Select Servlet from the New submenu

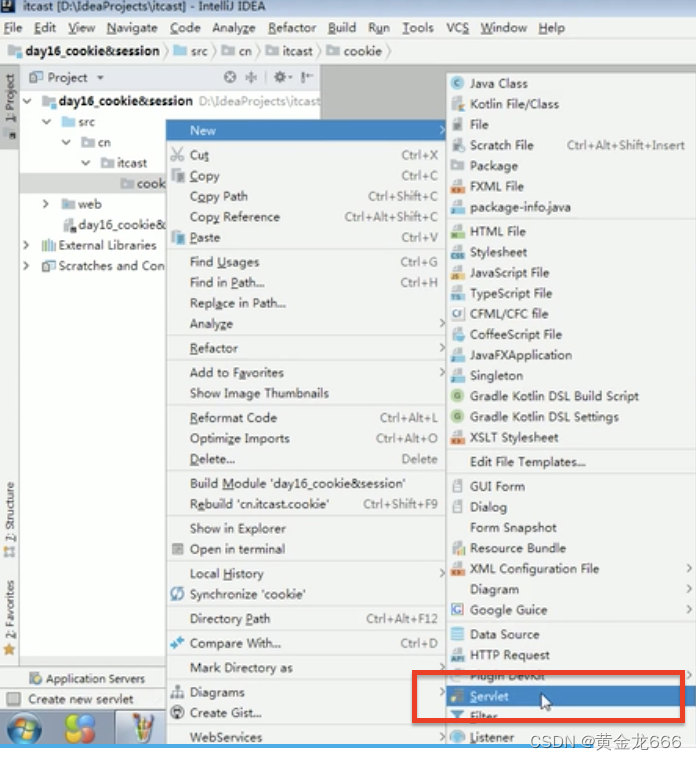click(x=571, y=696)
